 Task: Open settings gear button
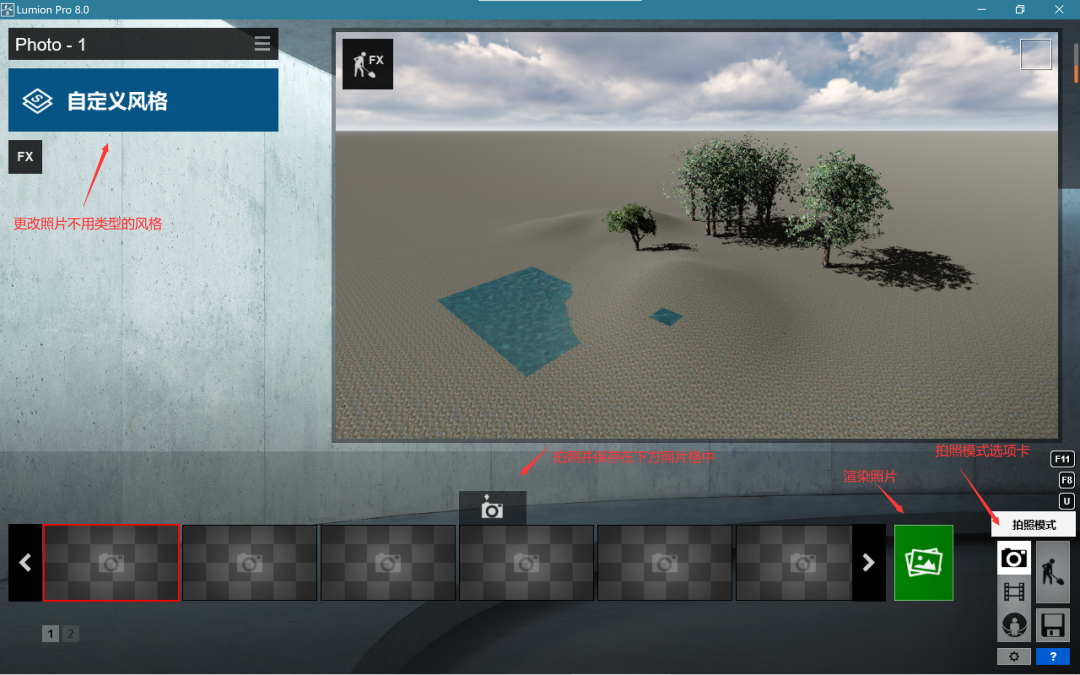pyautogui.click(x=1014, y=656)
